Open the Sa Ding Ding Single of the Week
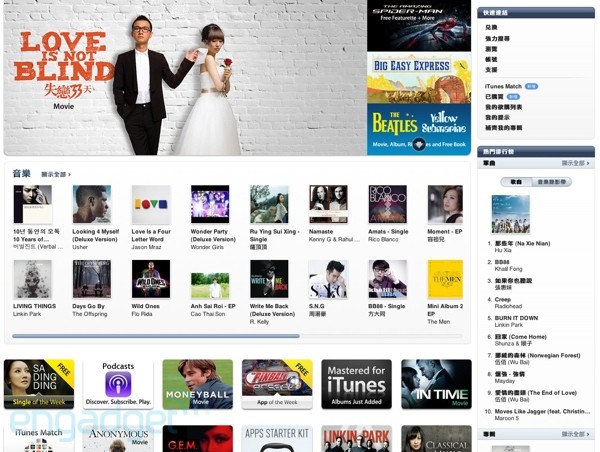This screenshot has width=600, height=452. pyautogui.click(x=39, y=384)
